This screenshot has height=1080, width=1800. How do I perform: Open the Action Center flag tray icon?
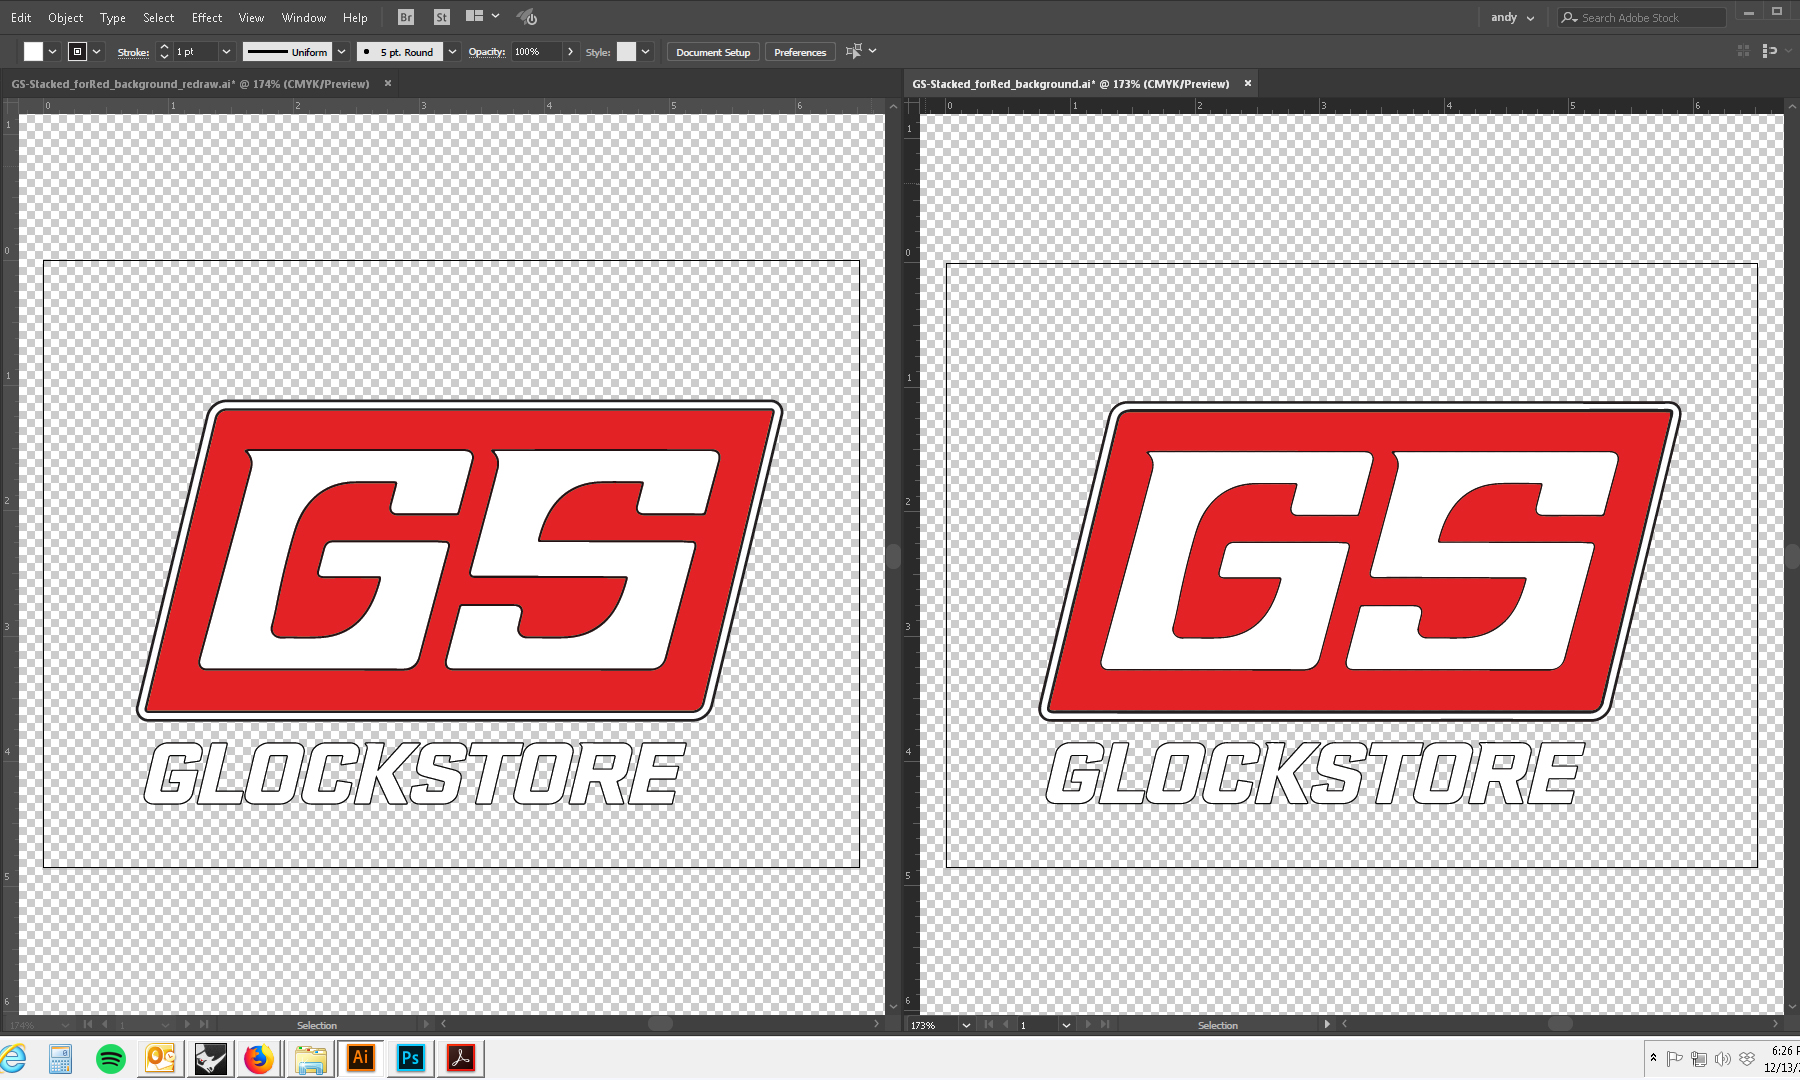[x=1674, y=1059]
